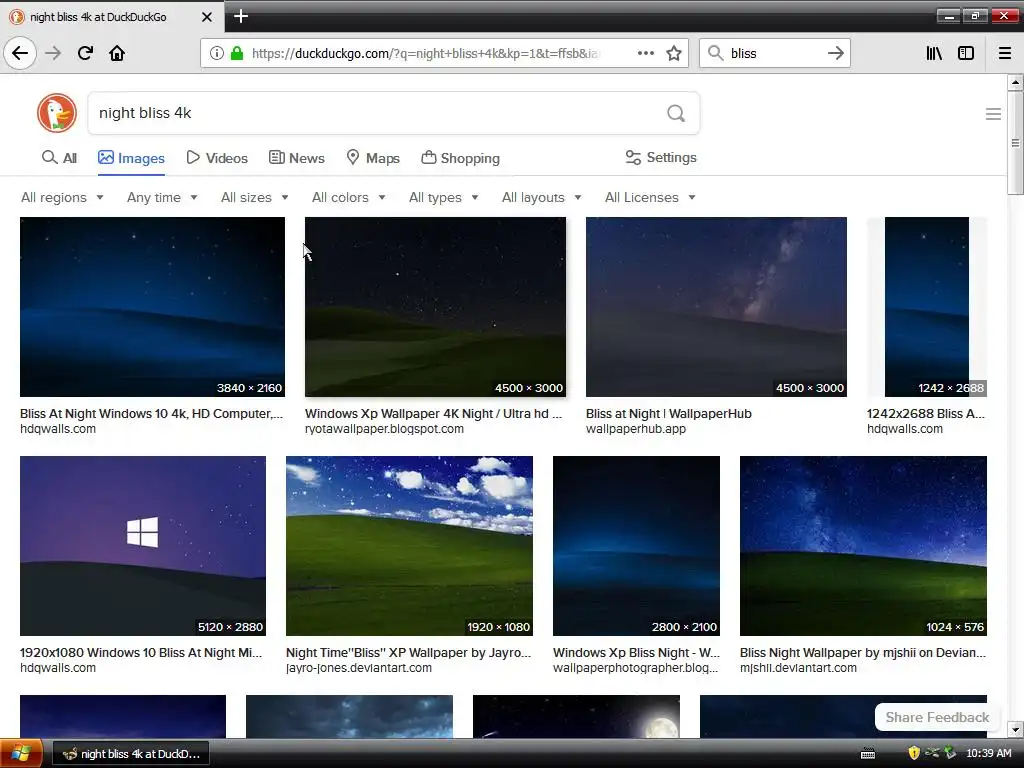Switch to the All results tab
The image size is (1024, 768).
pos(59,158)
